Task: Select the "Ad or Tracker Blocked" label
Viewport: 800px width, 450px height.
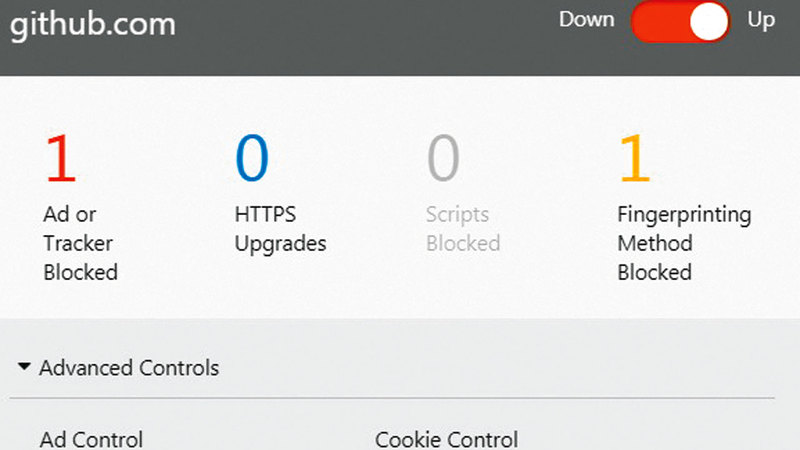Action: (80, 243)
